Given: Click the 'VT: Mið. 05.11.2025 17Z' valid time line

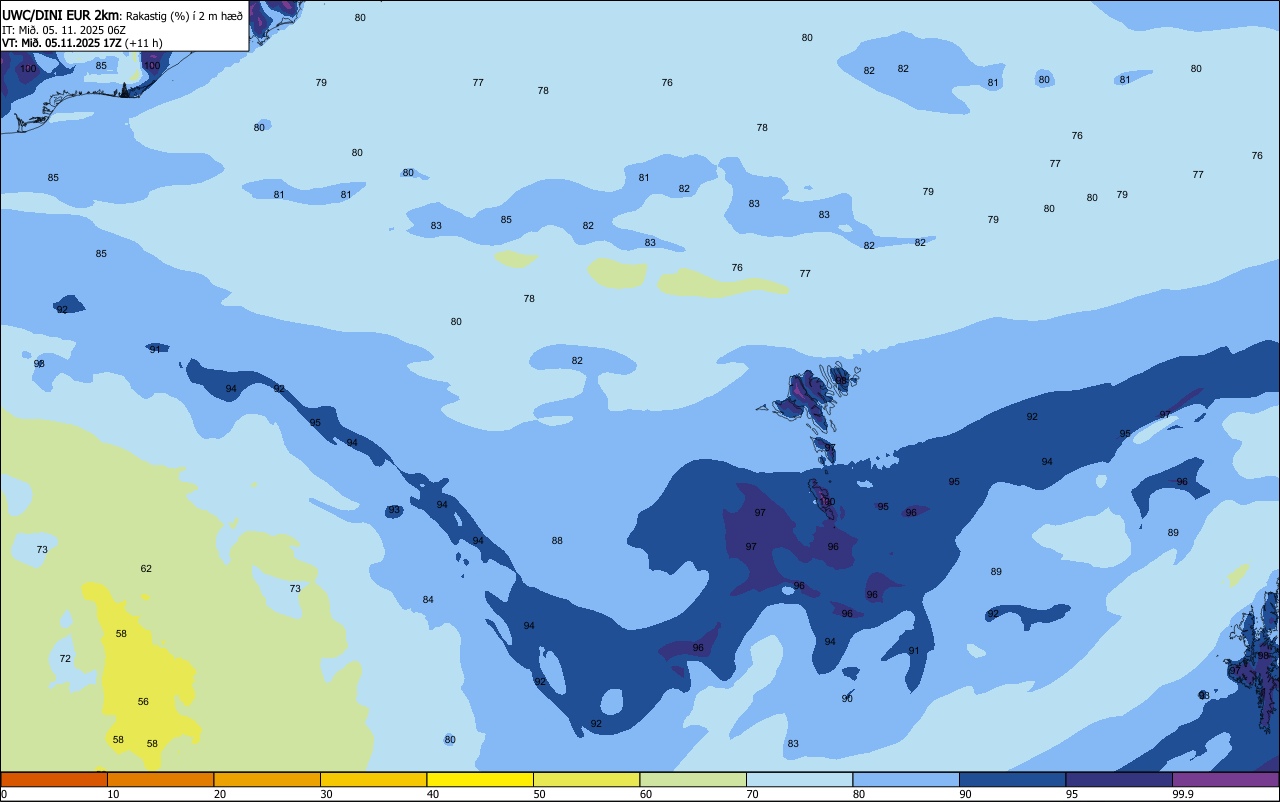Looking at the screenshot, I should [62, 43].
